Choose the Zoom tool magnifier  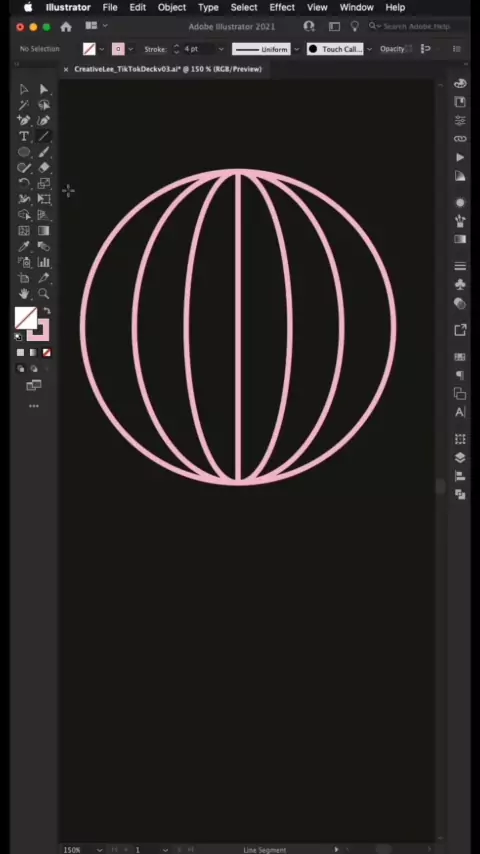(44, 294)
